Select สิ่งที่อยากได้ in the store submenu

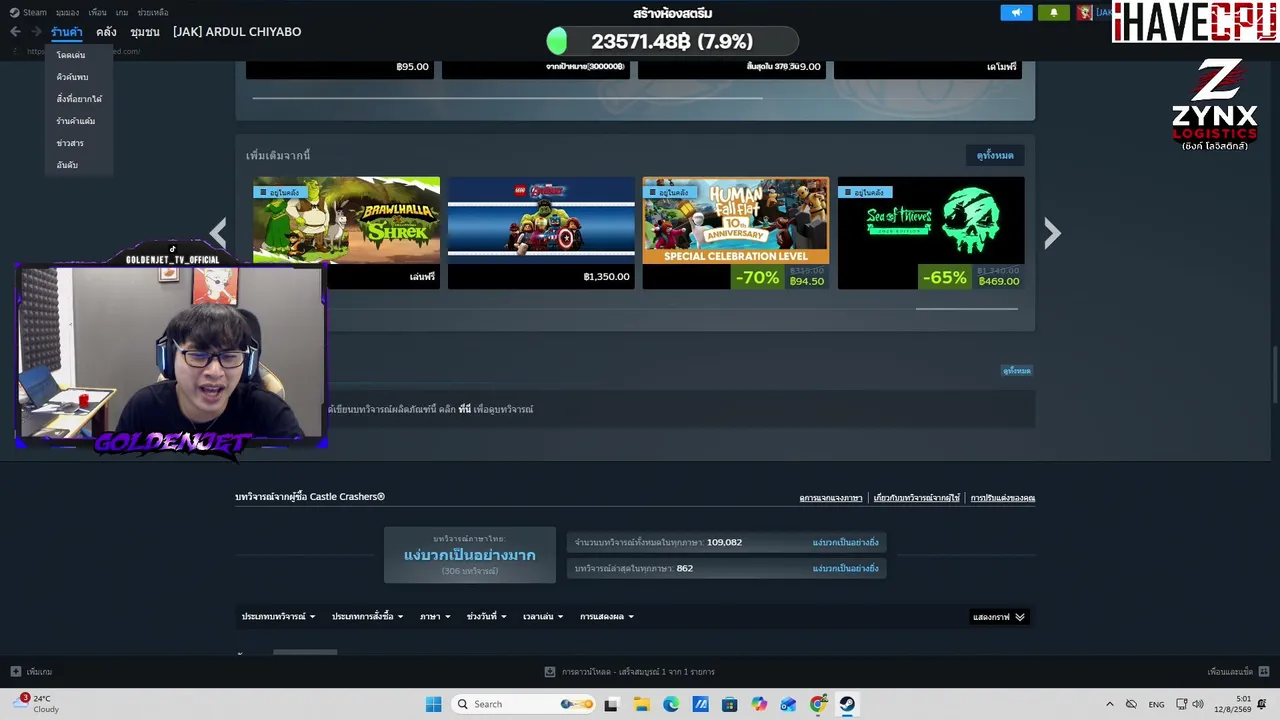point(79,99)
